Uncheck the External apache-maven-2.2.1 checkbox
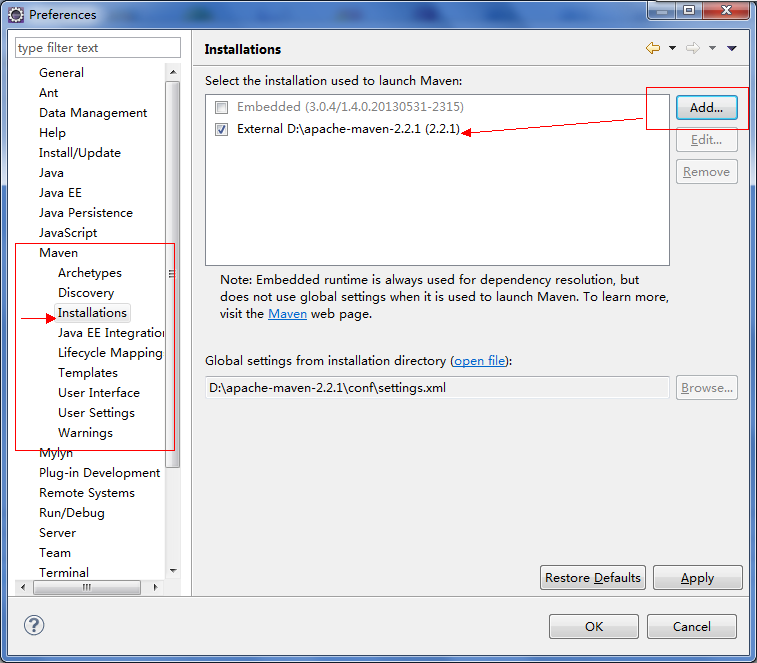The height and width of the screenshot is (663, 757). click(x=222, y=129)
